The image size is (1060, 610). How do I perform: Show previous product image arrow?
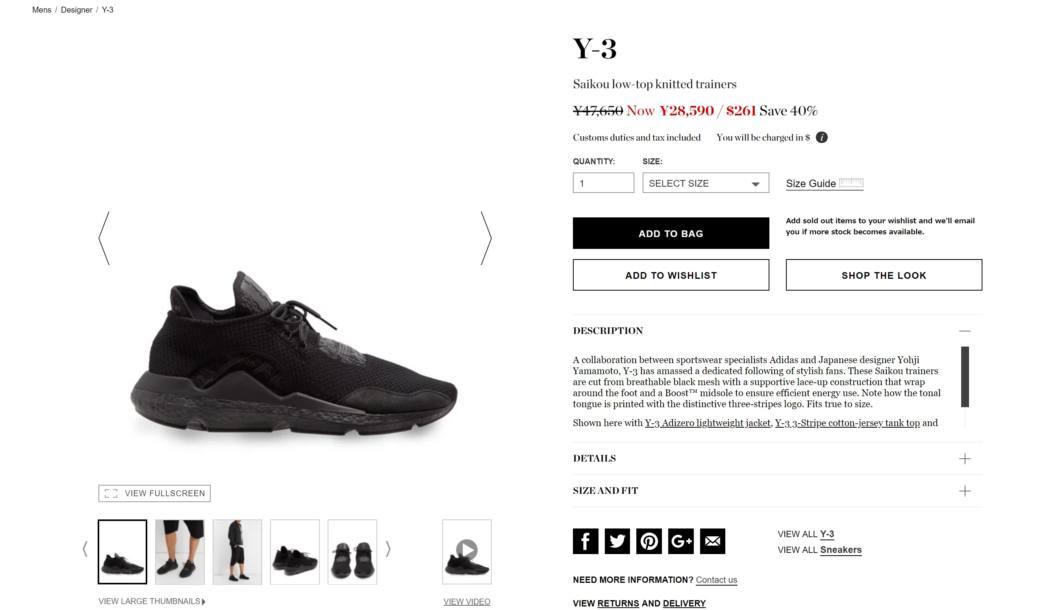pyautogui.click(x=103, y=238)
